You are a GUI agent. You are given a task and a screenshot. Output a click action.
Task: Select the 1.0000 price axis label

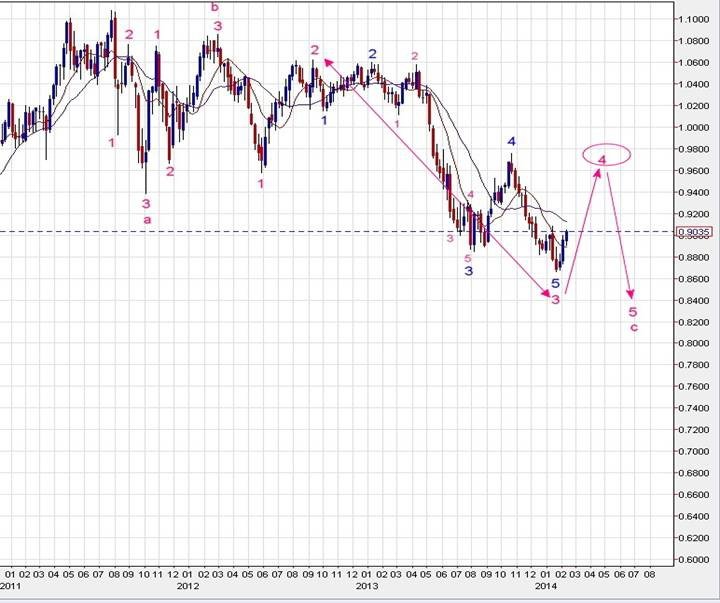[694, 127]
